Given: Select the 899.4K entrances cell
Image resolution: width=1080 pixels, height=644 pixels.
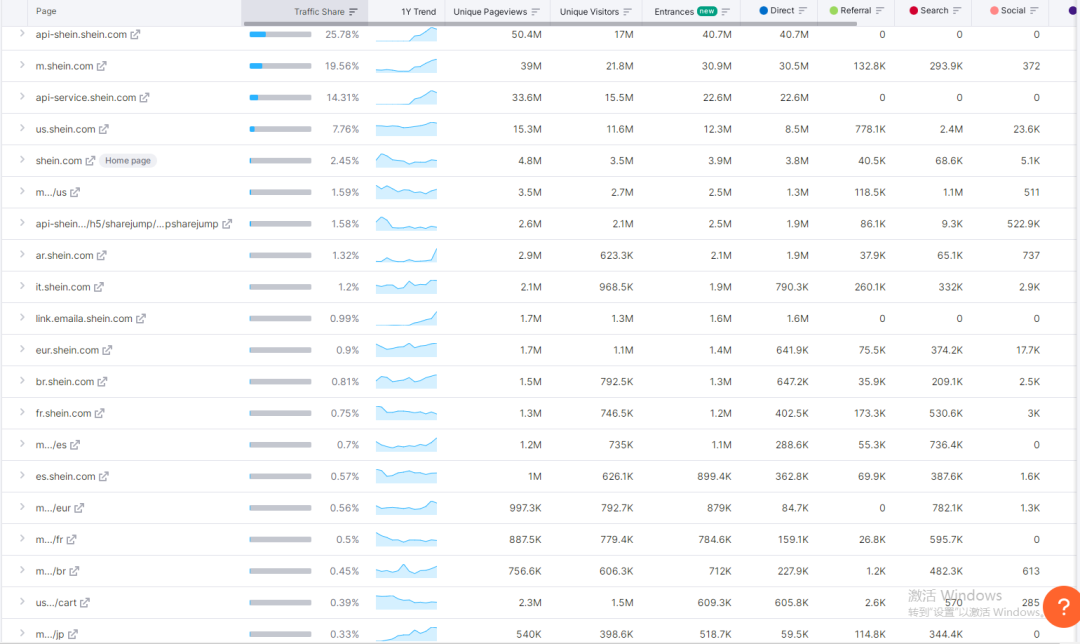Looking at the screenshot, I should pyautogui.click(x=714, y=477).
